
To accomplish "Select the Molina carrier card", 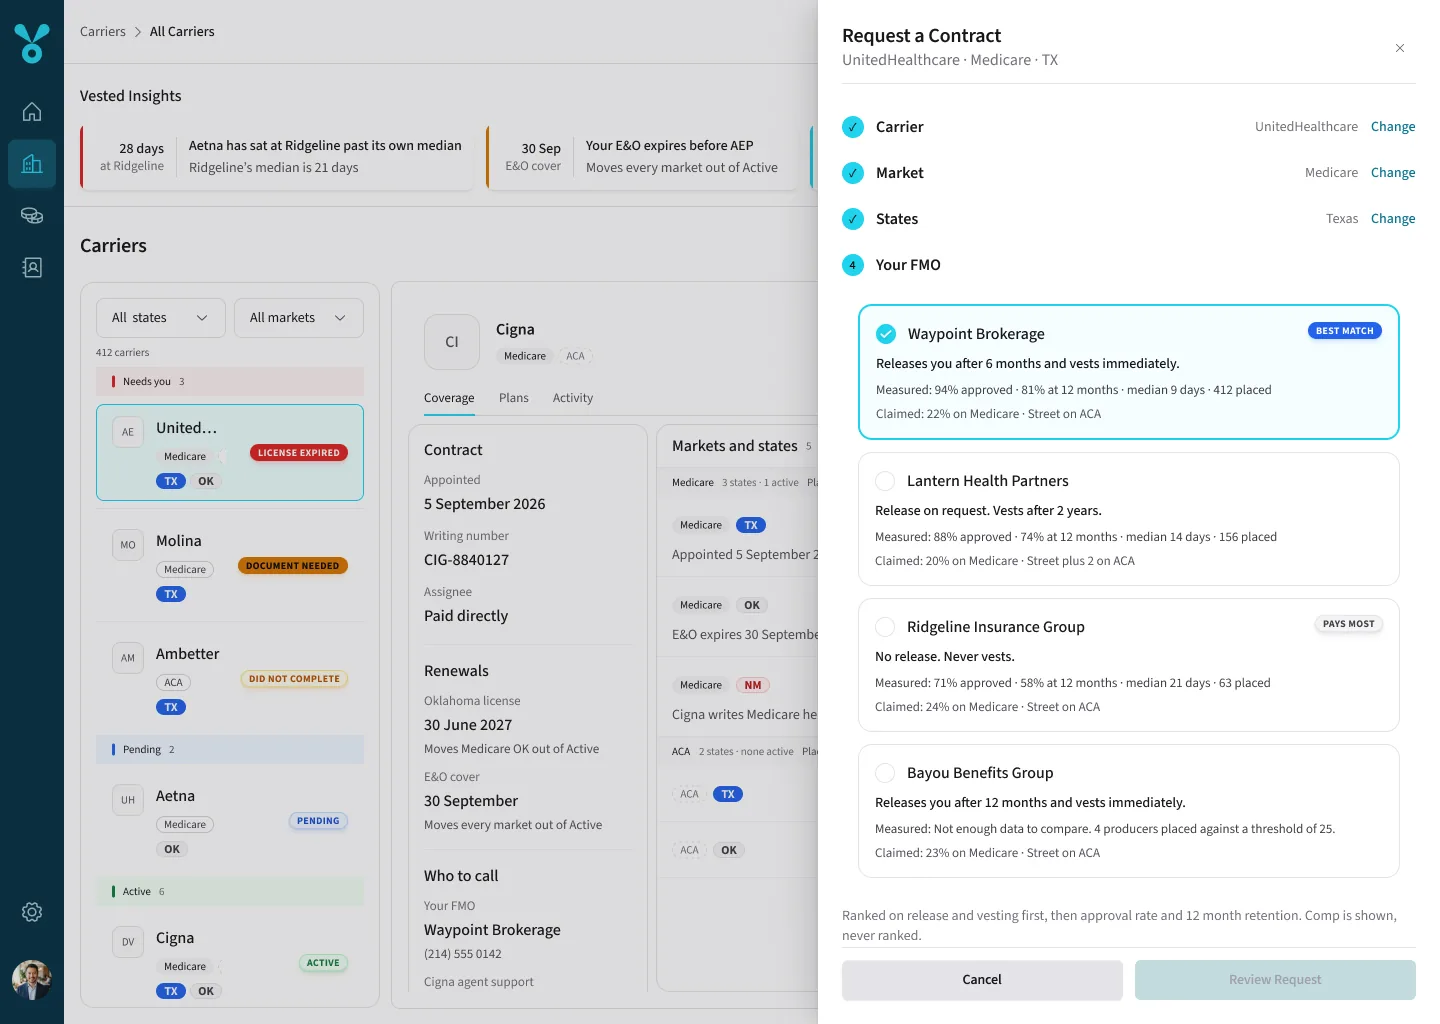I will (x=230, y=567).
